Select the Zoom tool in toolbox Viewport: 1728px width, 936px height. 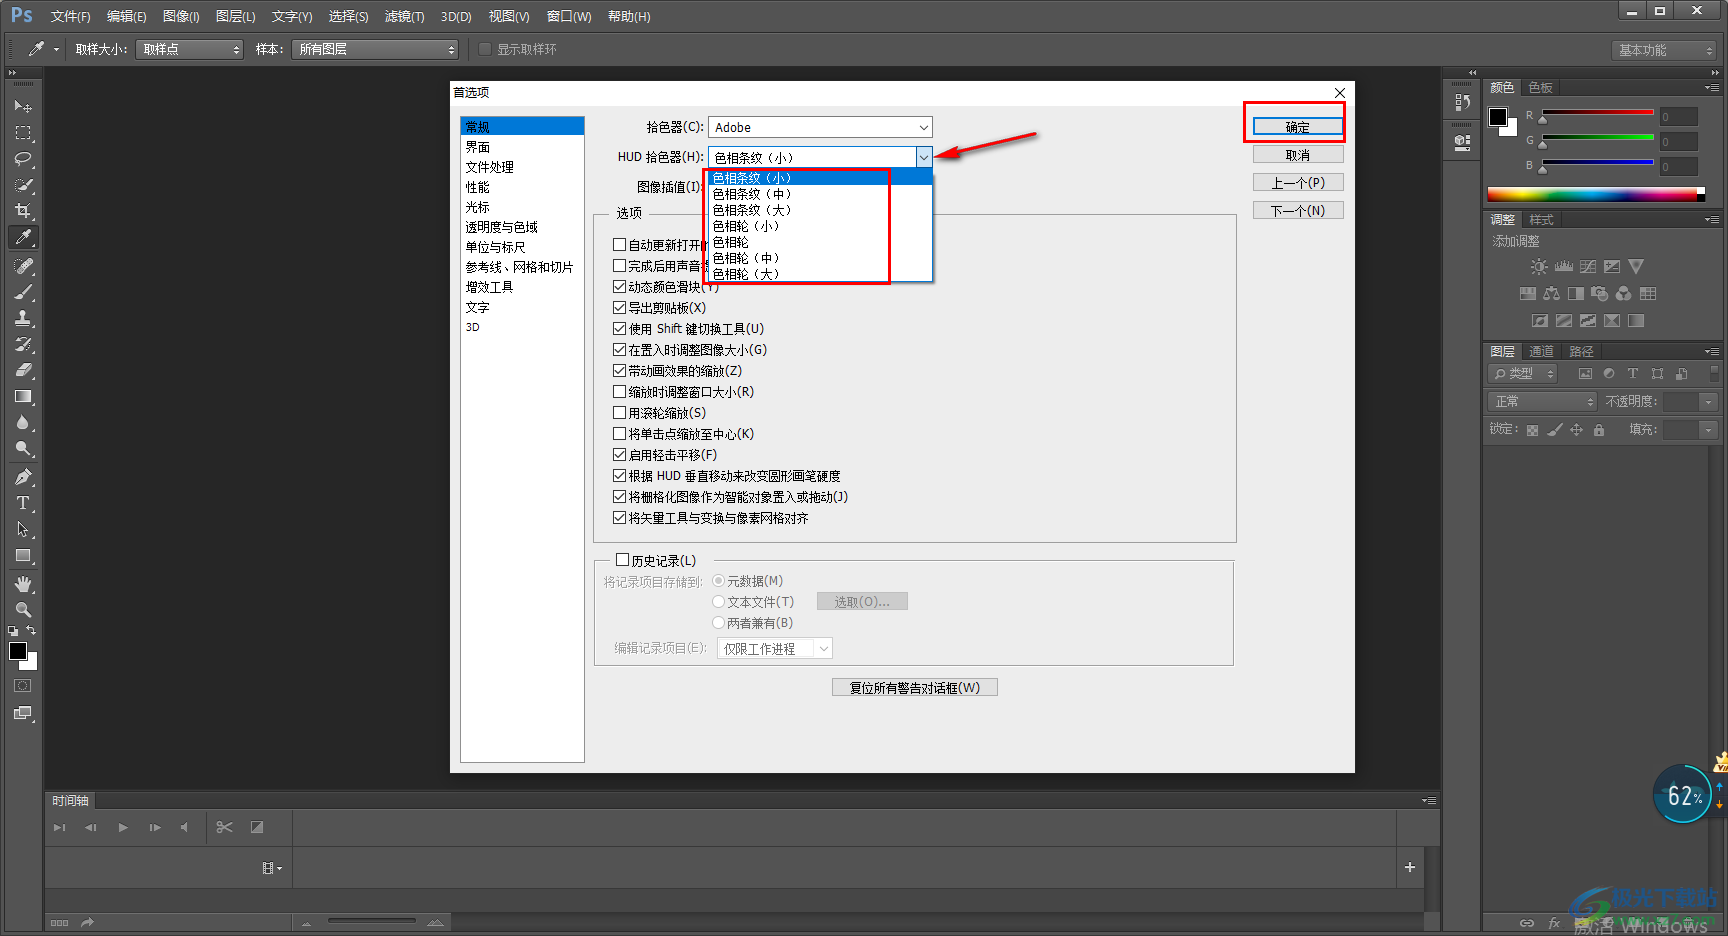(x=23, y=610)
